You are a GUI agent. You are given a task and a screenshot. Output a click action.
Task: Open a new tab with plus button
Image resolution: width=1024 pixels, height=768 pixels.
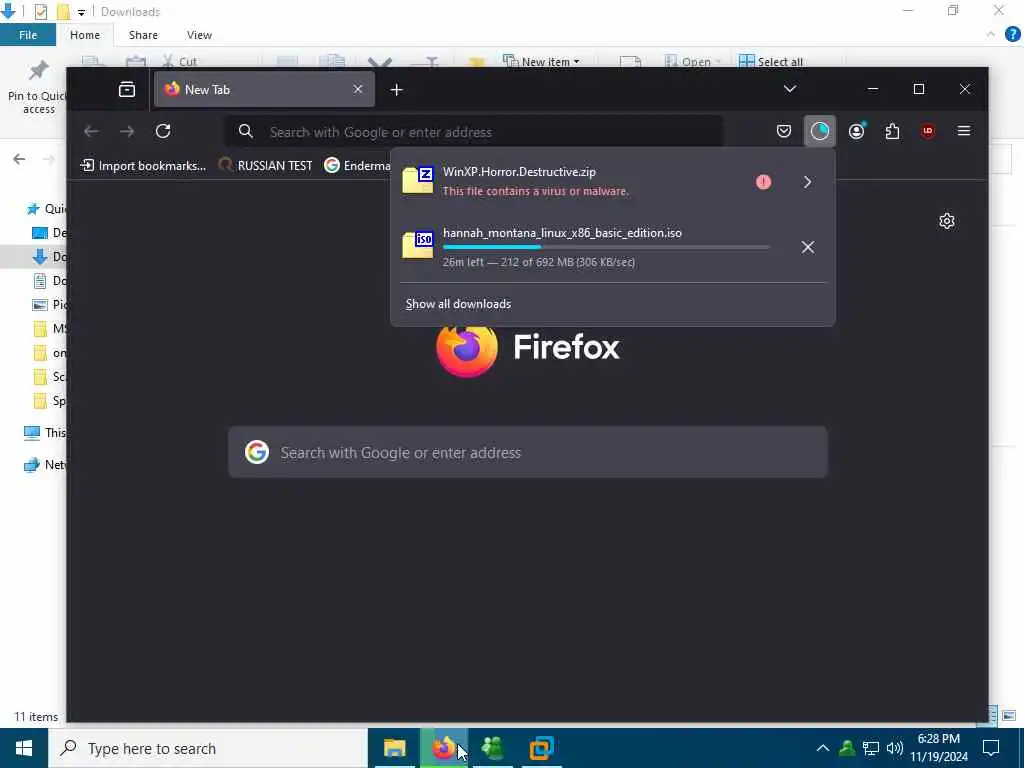coord(396,90)
